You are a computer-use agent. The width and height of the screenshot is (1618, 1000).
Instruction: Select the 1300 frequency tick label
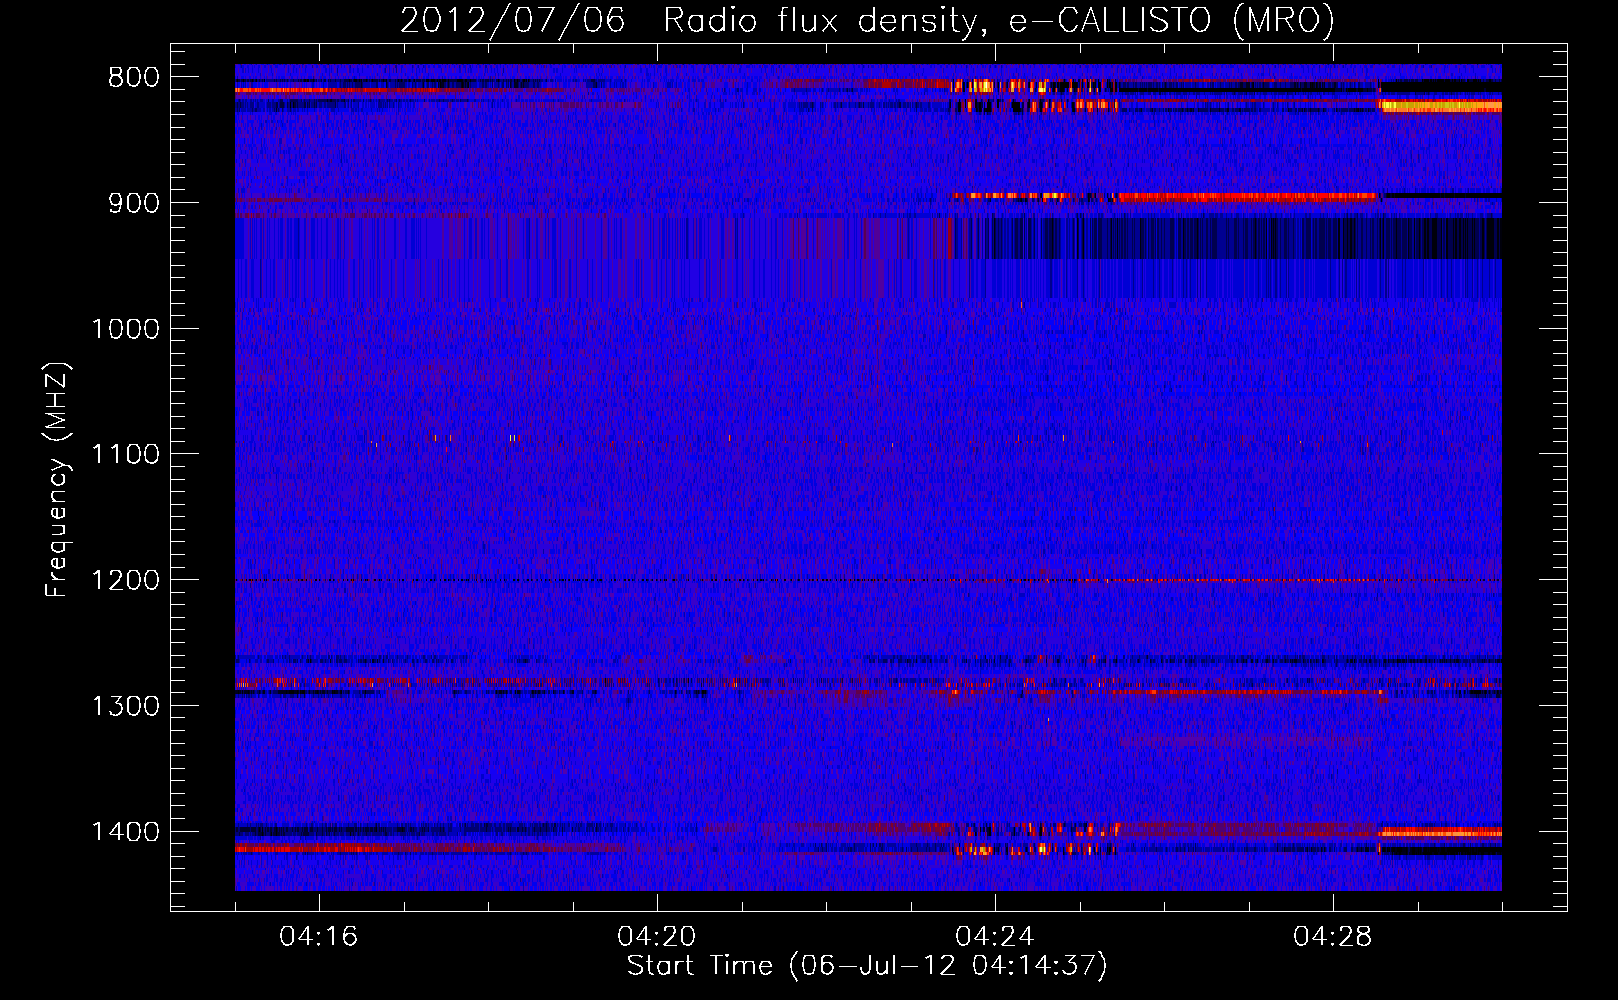point(125,706)
